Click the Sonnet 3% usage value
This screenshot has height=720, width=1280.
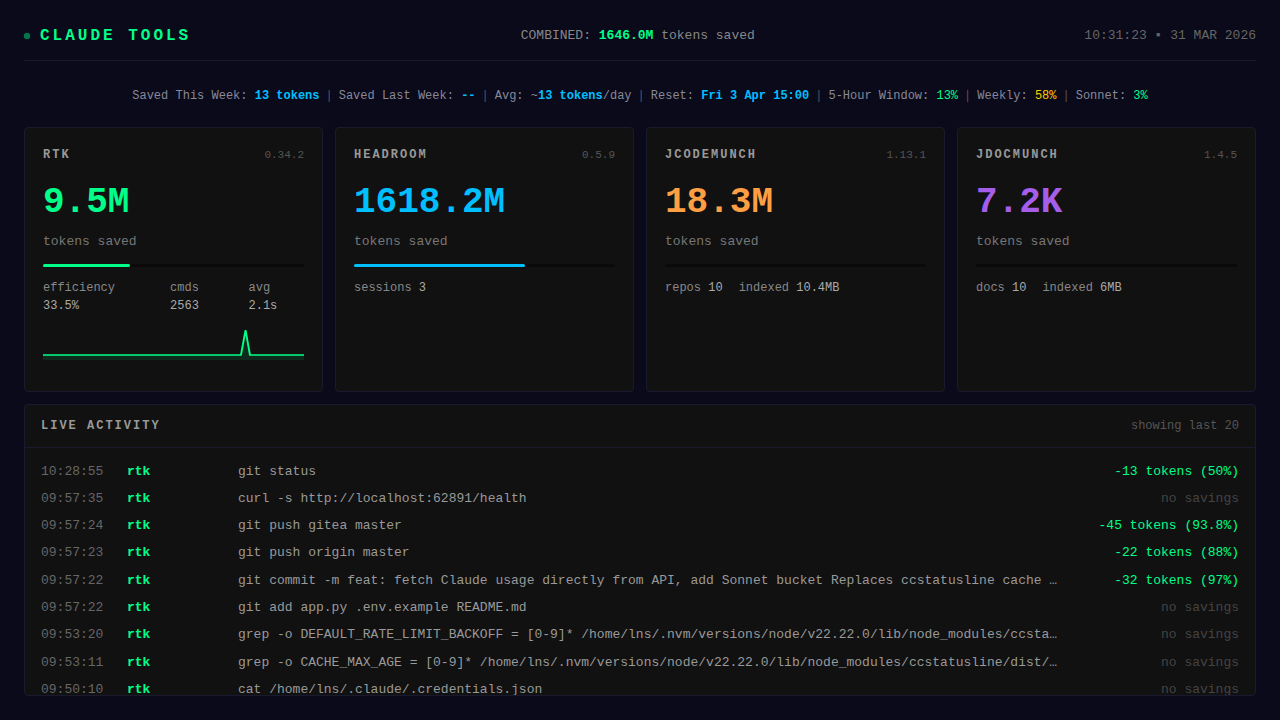[1141, 96]
